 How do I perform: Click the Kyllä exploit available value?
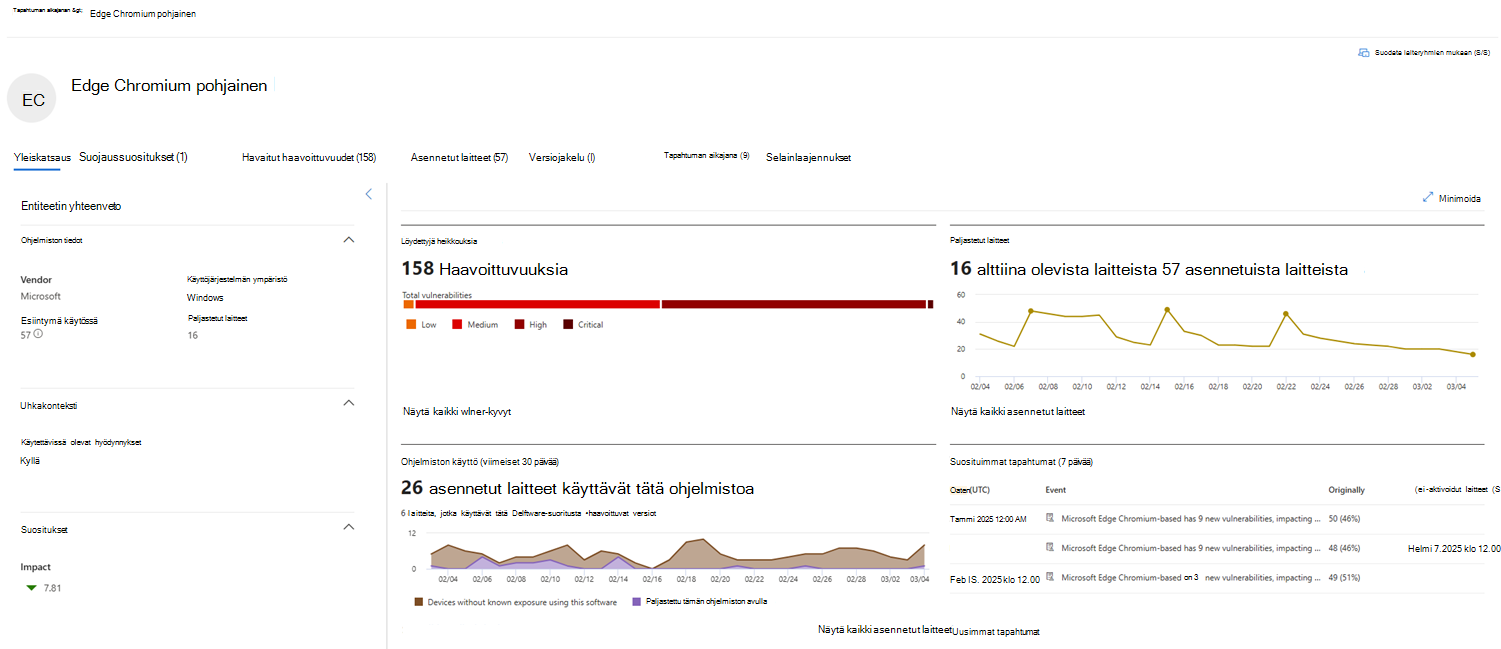(x=30, y=461)
